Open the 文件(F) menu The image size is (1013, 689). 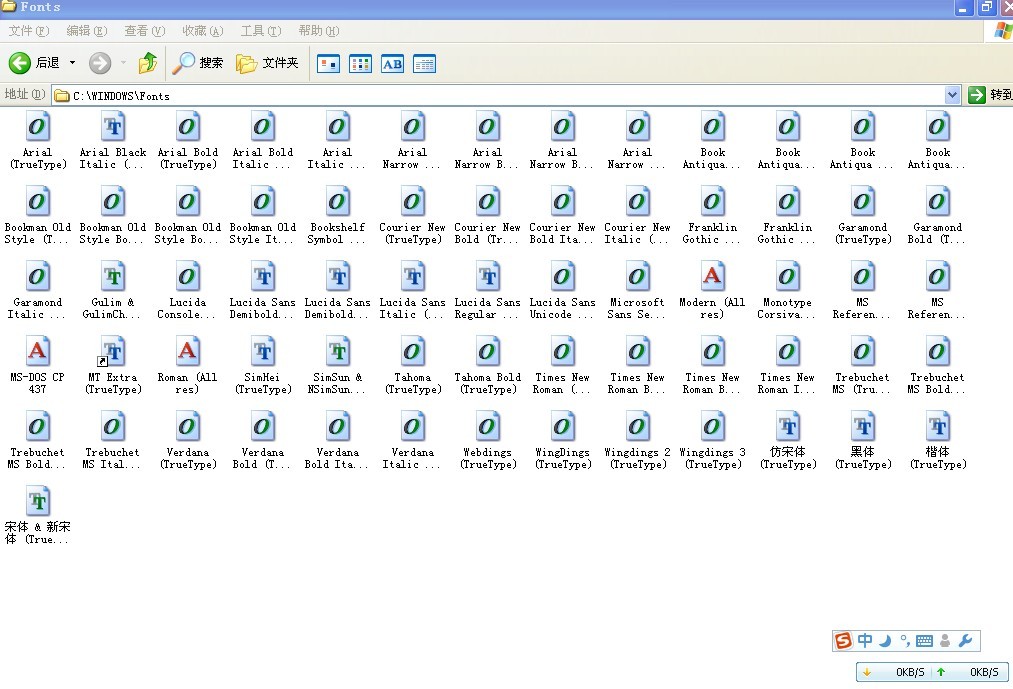[x=29, y=30]
